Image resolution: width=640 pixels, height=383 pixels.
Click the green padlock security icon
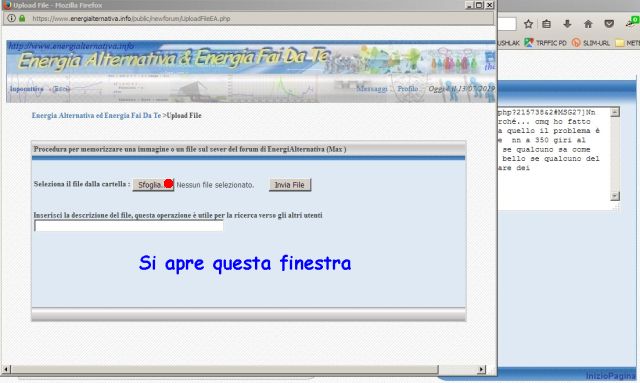point(22,18)
